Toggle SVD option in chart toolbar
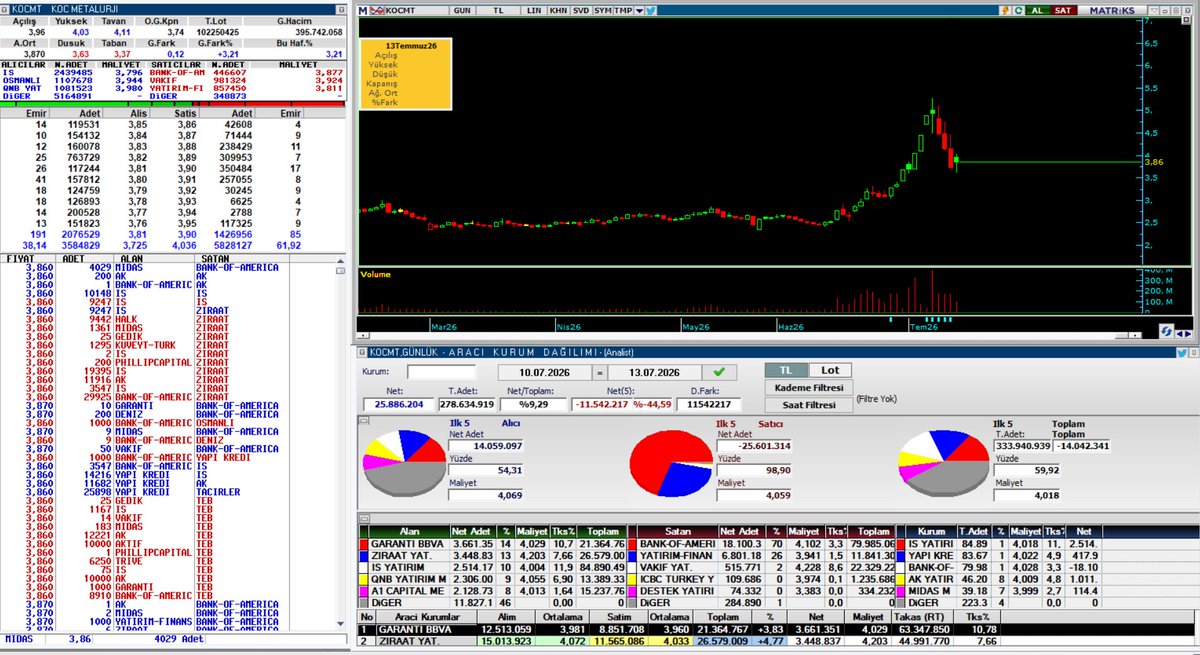The width and height of the screenshot is (1200, 655). [x=581, y=10]
